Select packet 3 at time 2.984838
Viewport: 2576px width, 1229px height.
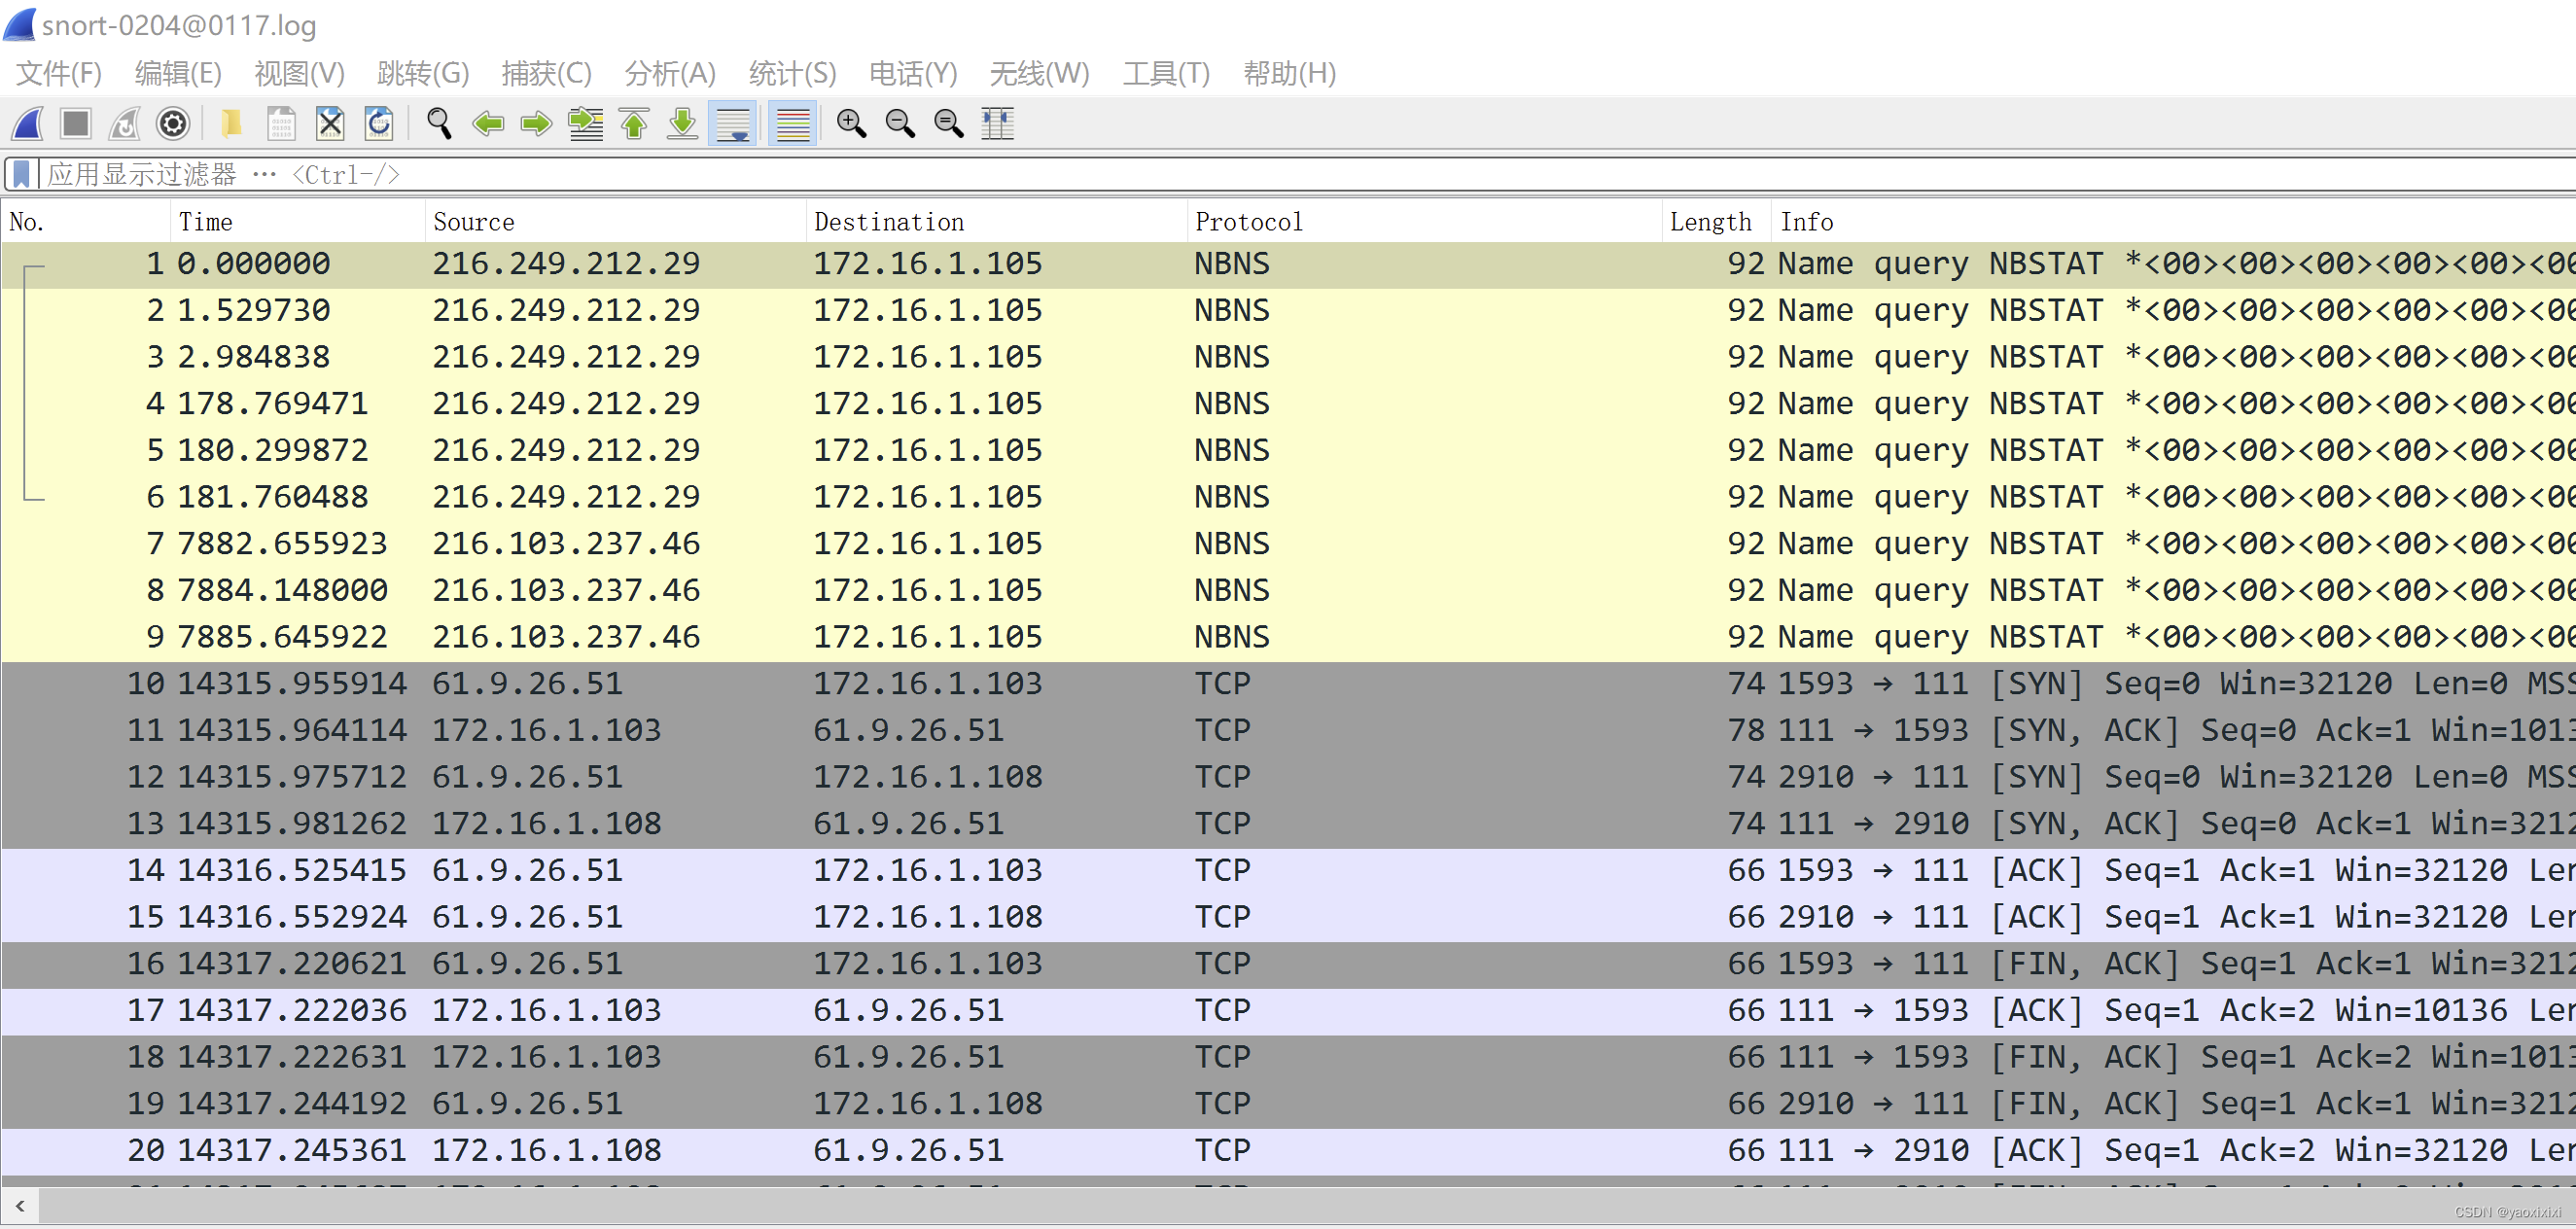[1288, 357]
